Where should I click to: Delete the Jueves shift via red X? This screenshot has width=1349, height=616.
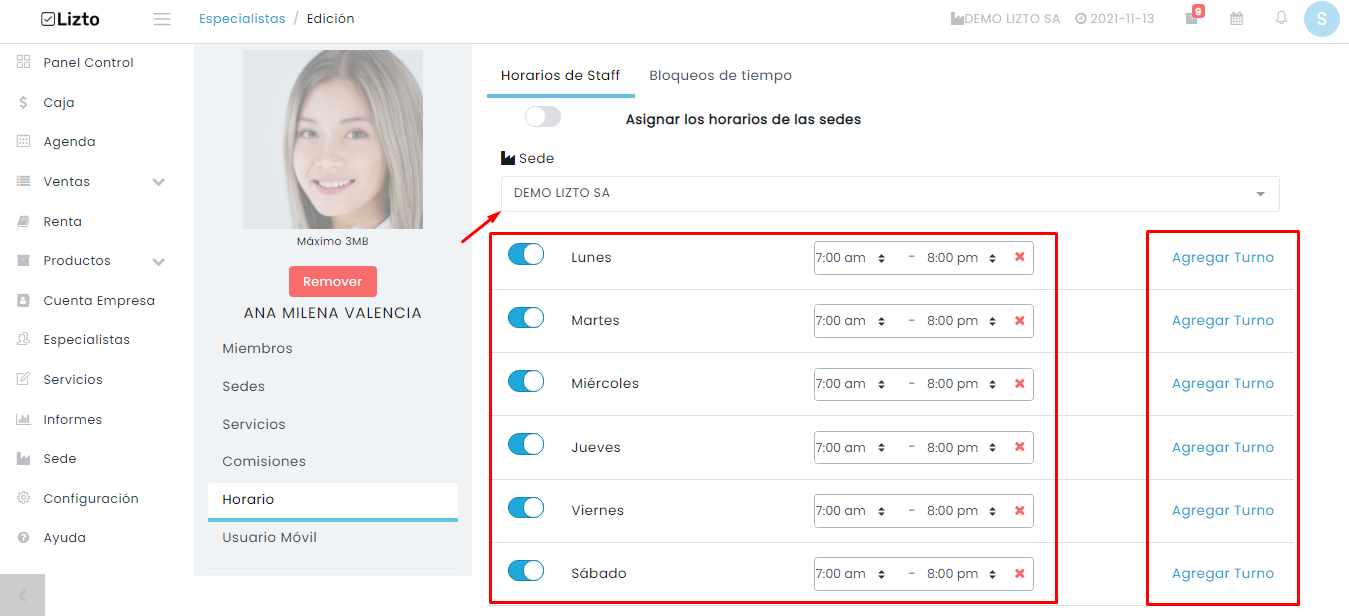(1020, 447)
